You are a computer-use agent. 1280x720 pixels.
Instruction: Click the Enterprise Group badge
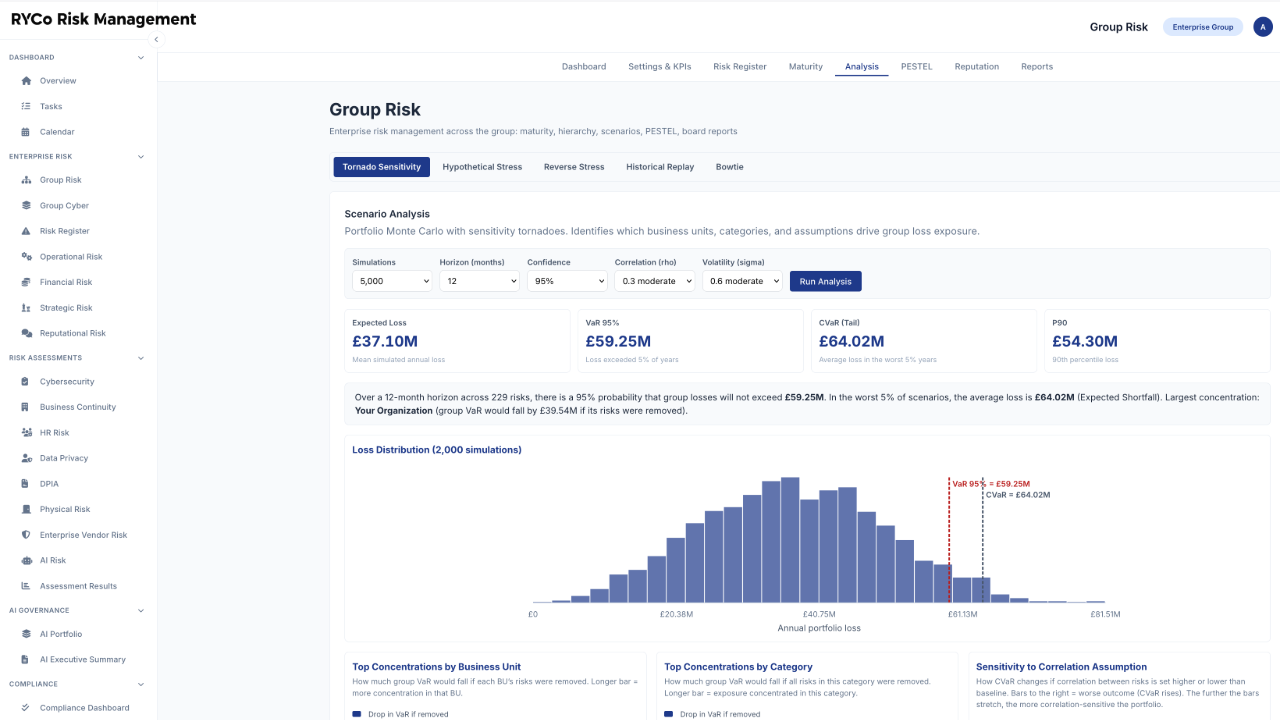1203,27
